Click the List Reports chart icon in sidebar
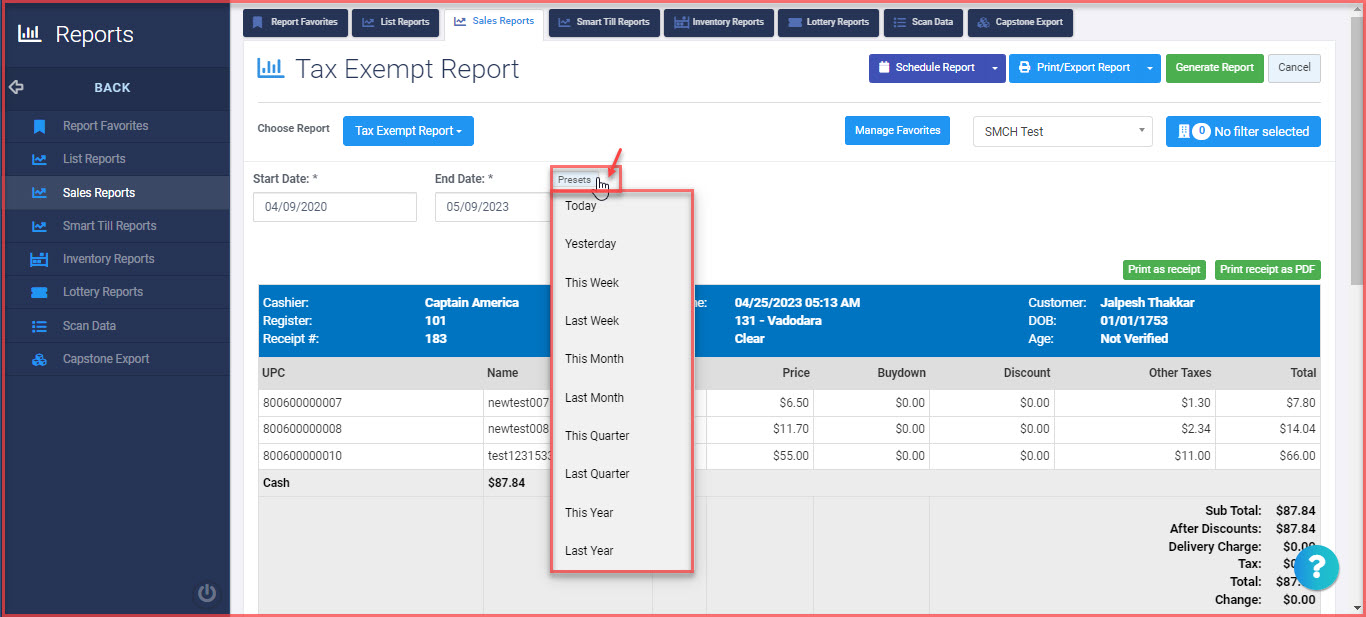This screenshot has height=617, width=1366. (x=39, y=159)
